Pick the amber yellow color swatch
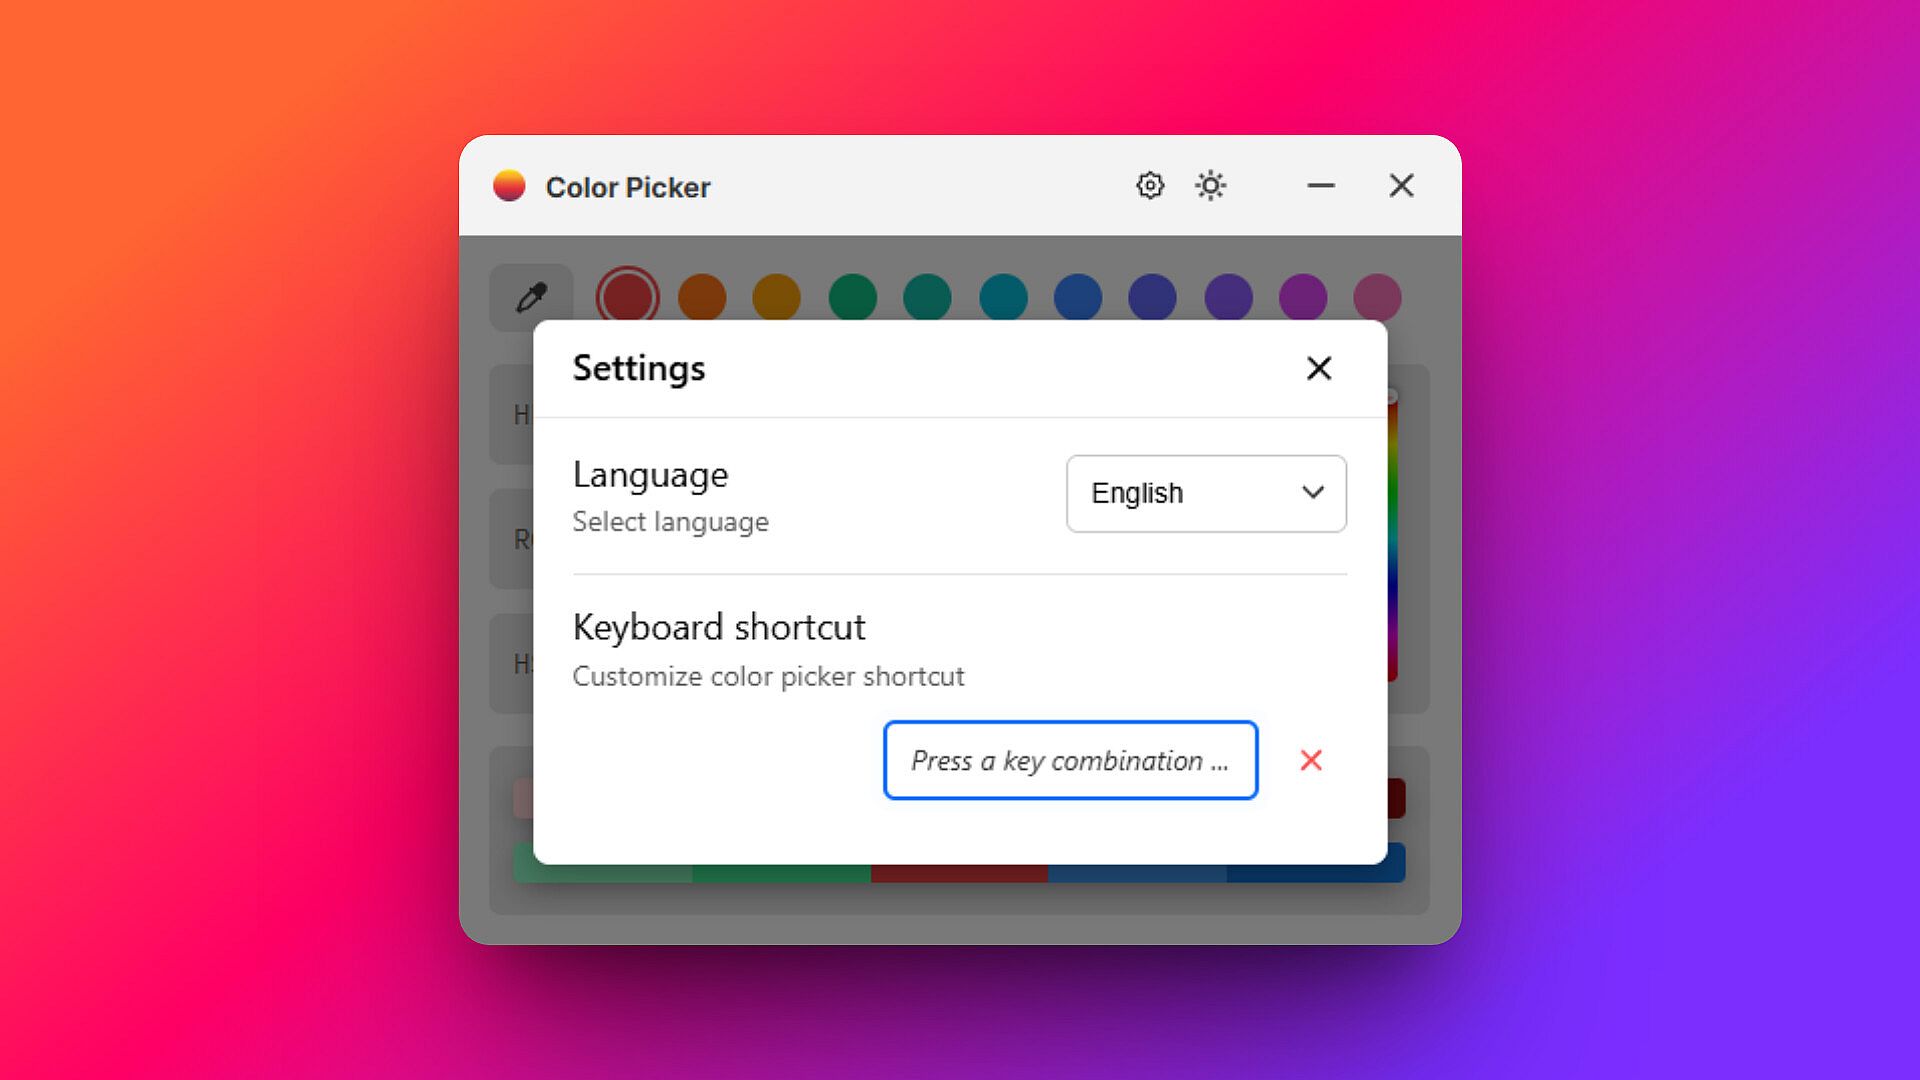The image size is (1920, 1080). pyautogui.click(x=777, y=297)
